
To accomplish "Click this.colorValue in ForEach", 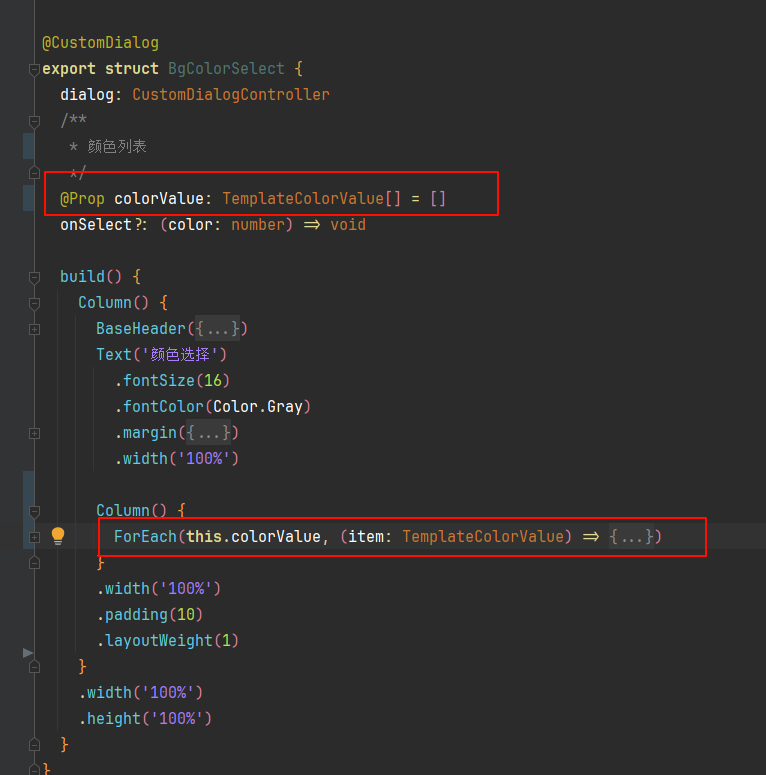I will (254, 537).
